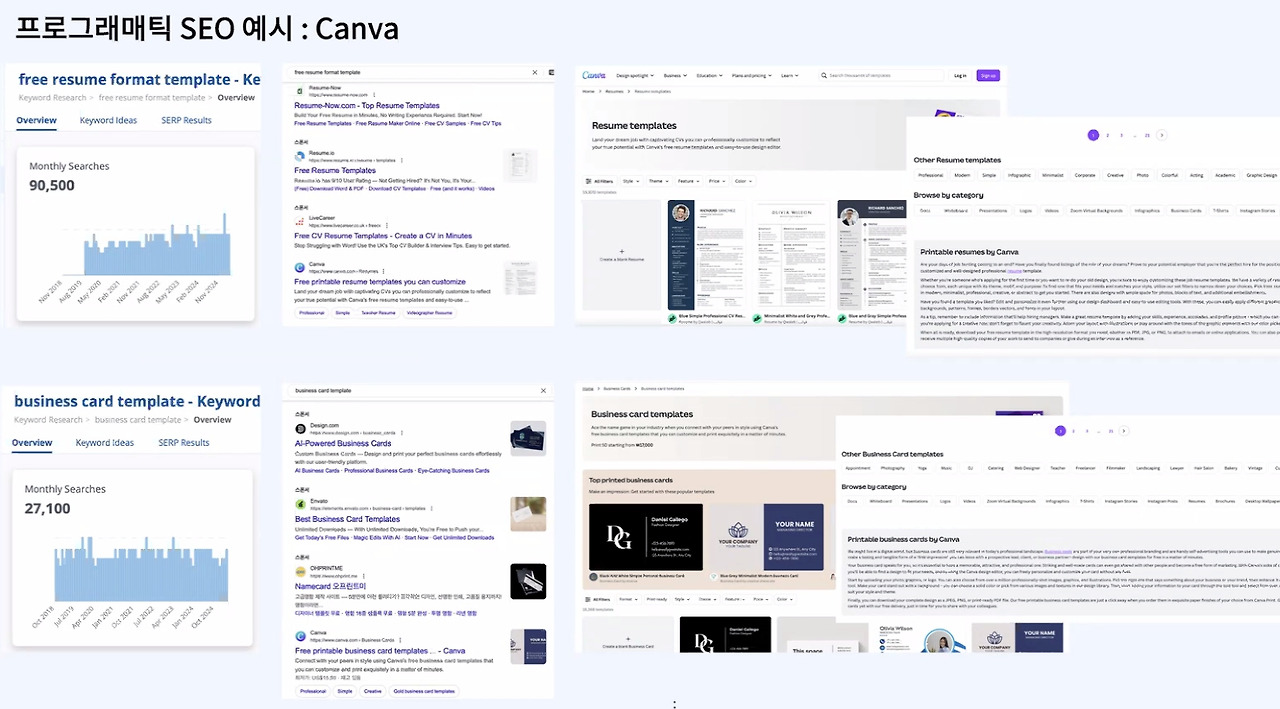The image size is (1280, 709).
Task: Go to page 2 in resume pagination
Action: click(1107, 135)
